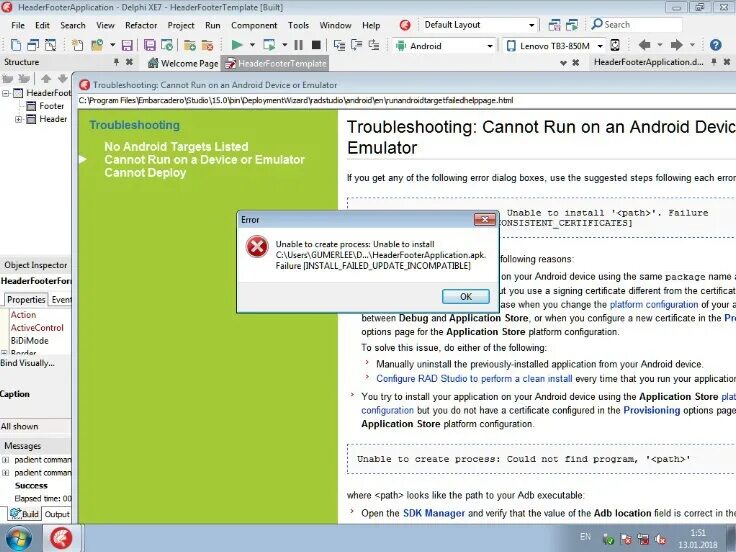Click the Run Without Debugging icon
The width and height of the screenshot is (736, 552).
[x=269, y=45]
